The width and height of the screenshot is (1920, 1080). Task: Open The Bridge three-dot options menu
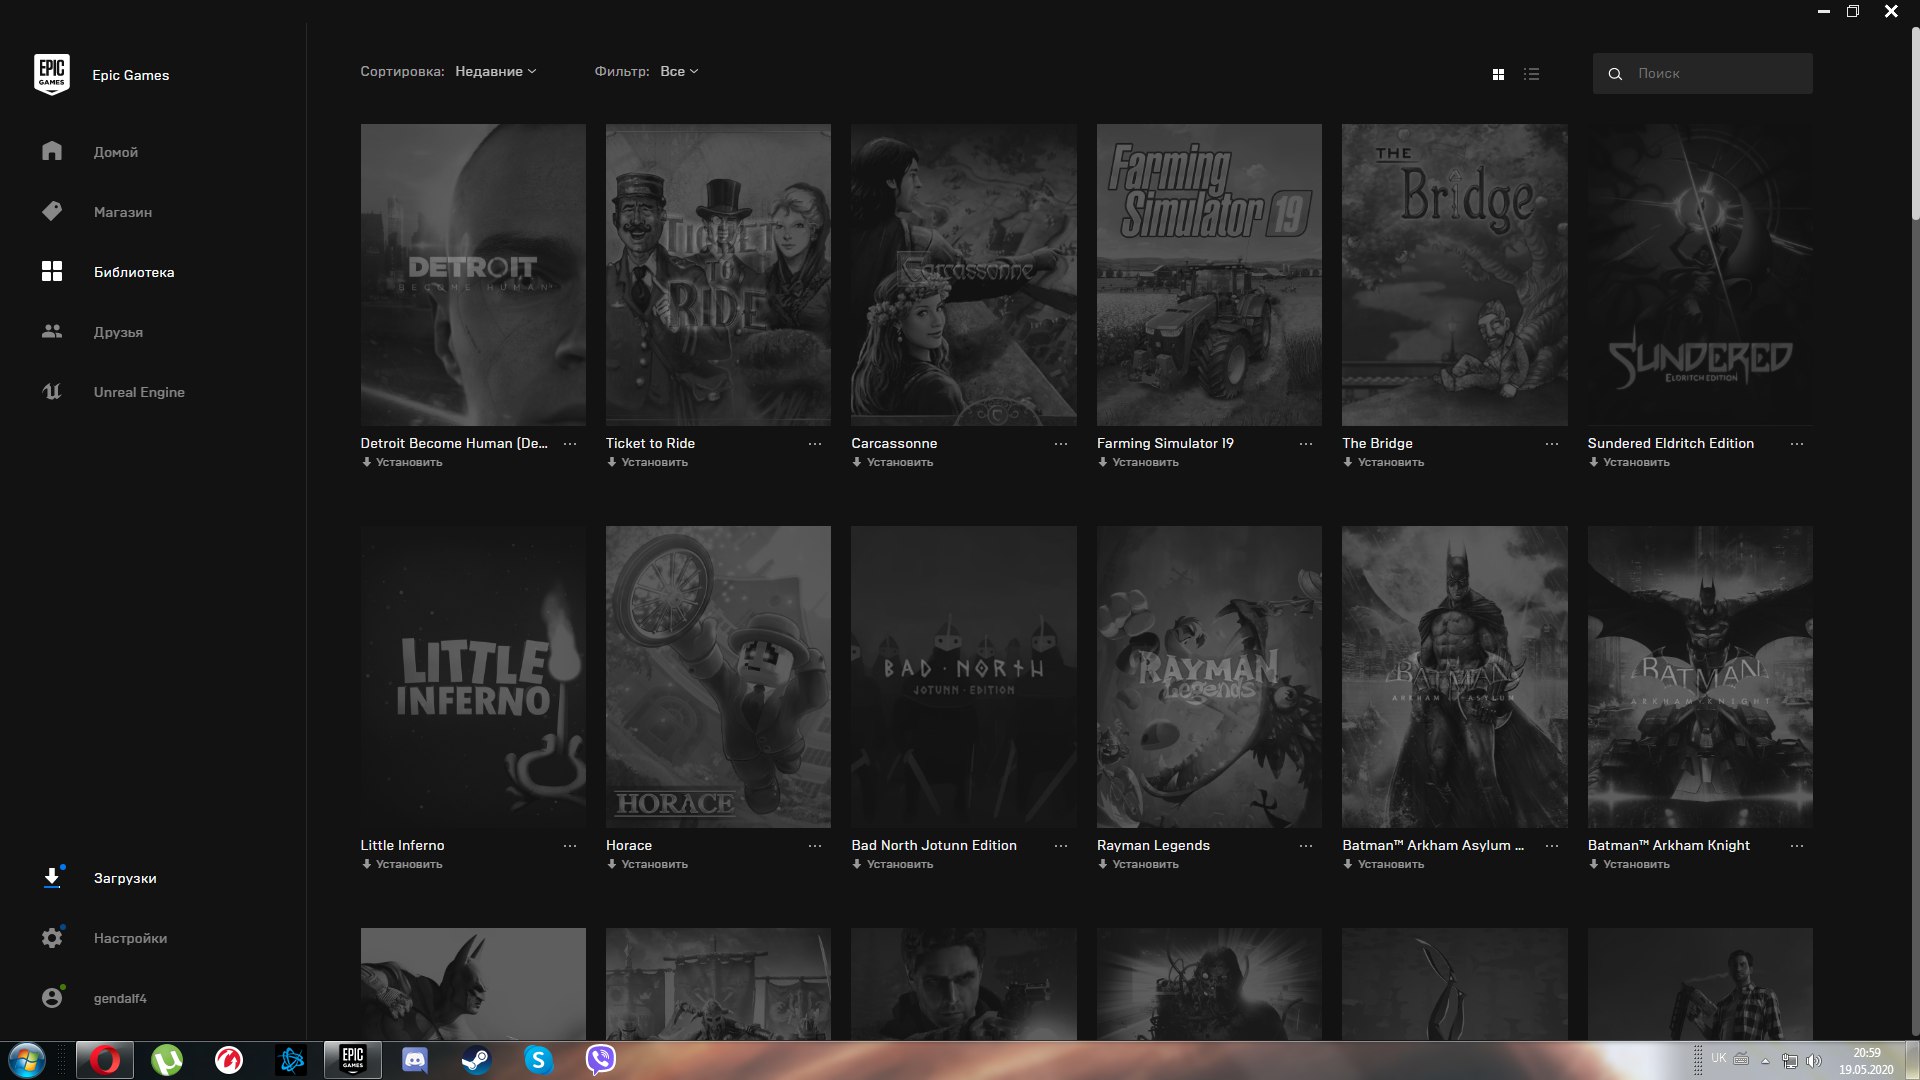(1552, 444)
